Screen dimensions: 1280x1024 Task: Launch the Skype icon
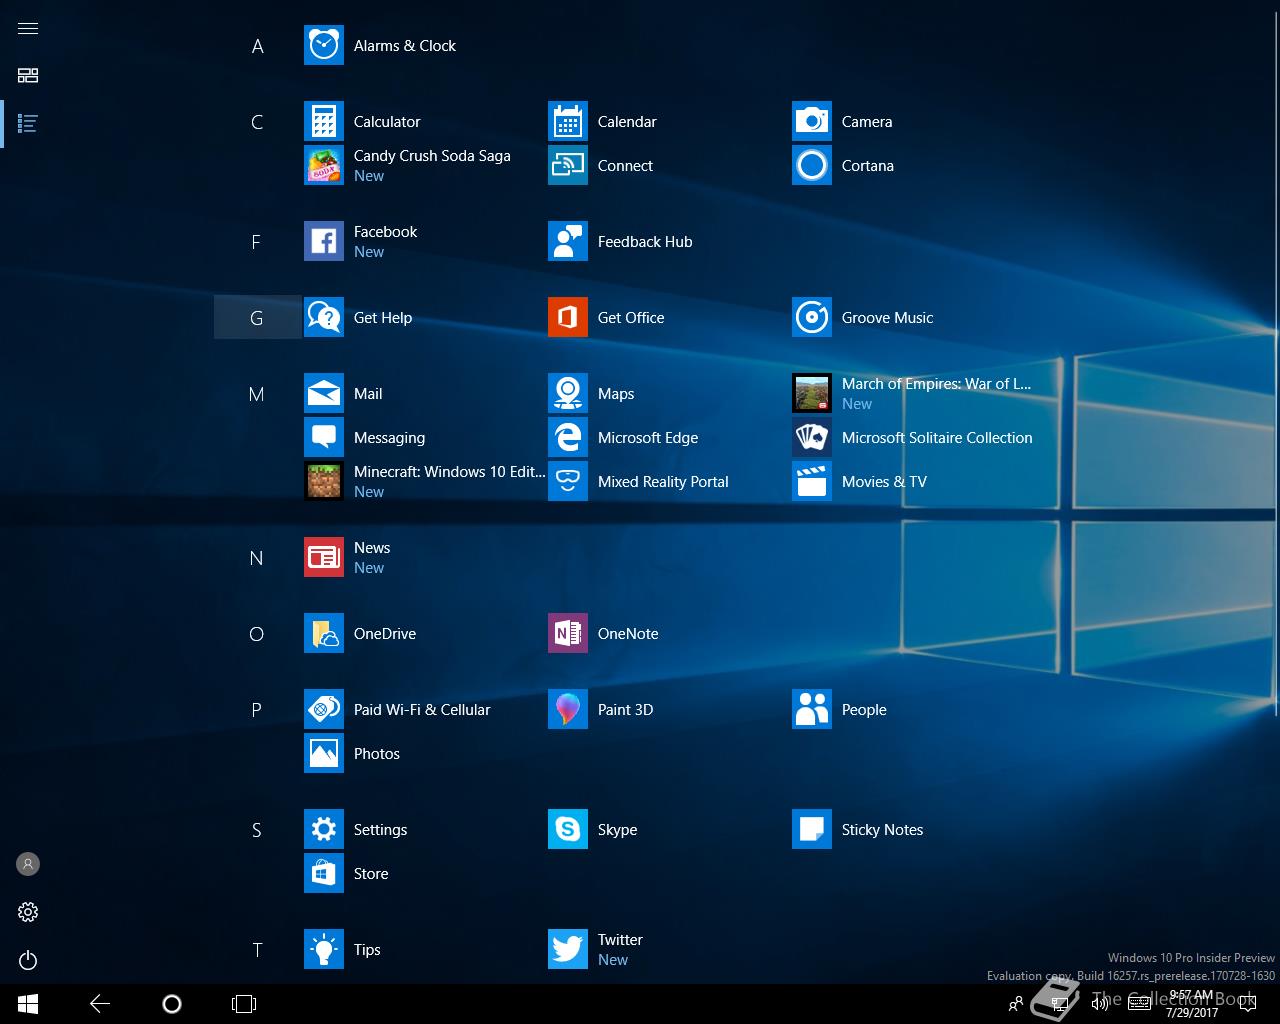(568, 830)
